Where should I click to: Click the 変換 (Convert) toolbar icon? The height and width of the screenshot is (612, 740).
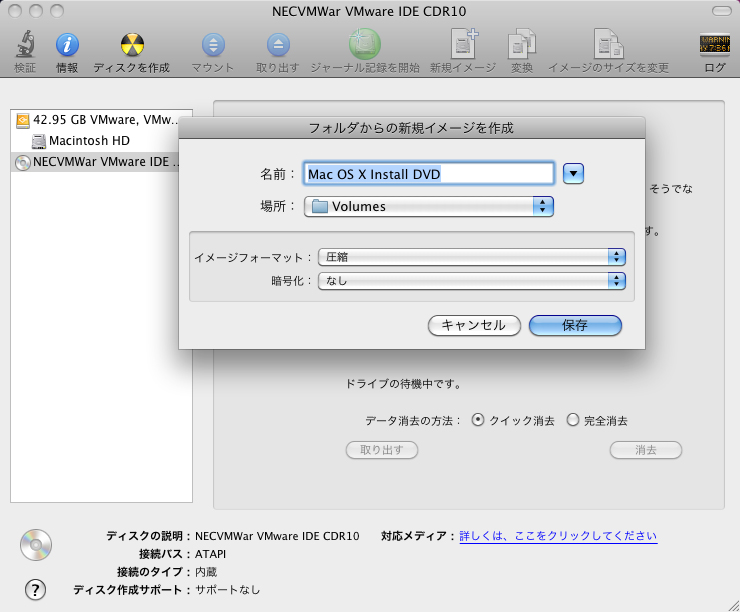coord(521,44)
